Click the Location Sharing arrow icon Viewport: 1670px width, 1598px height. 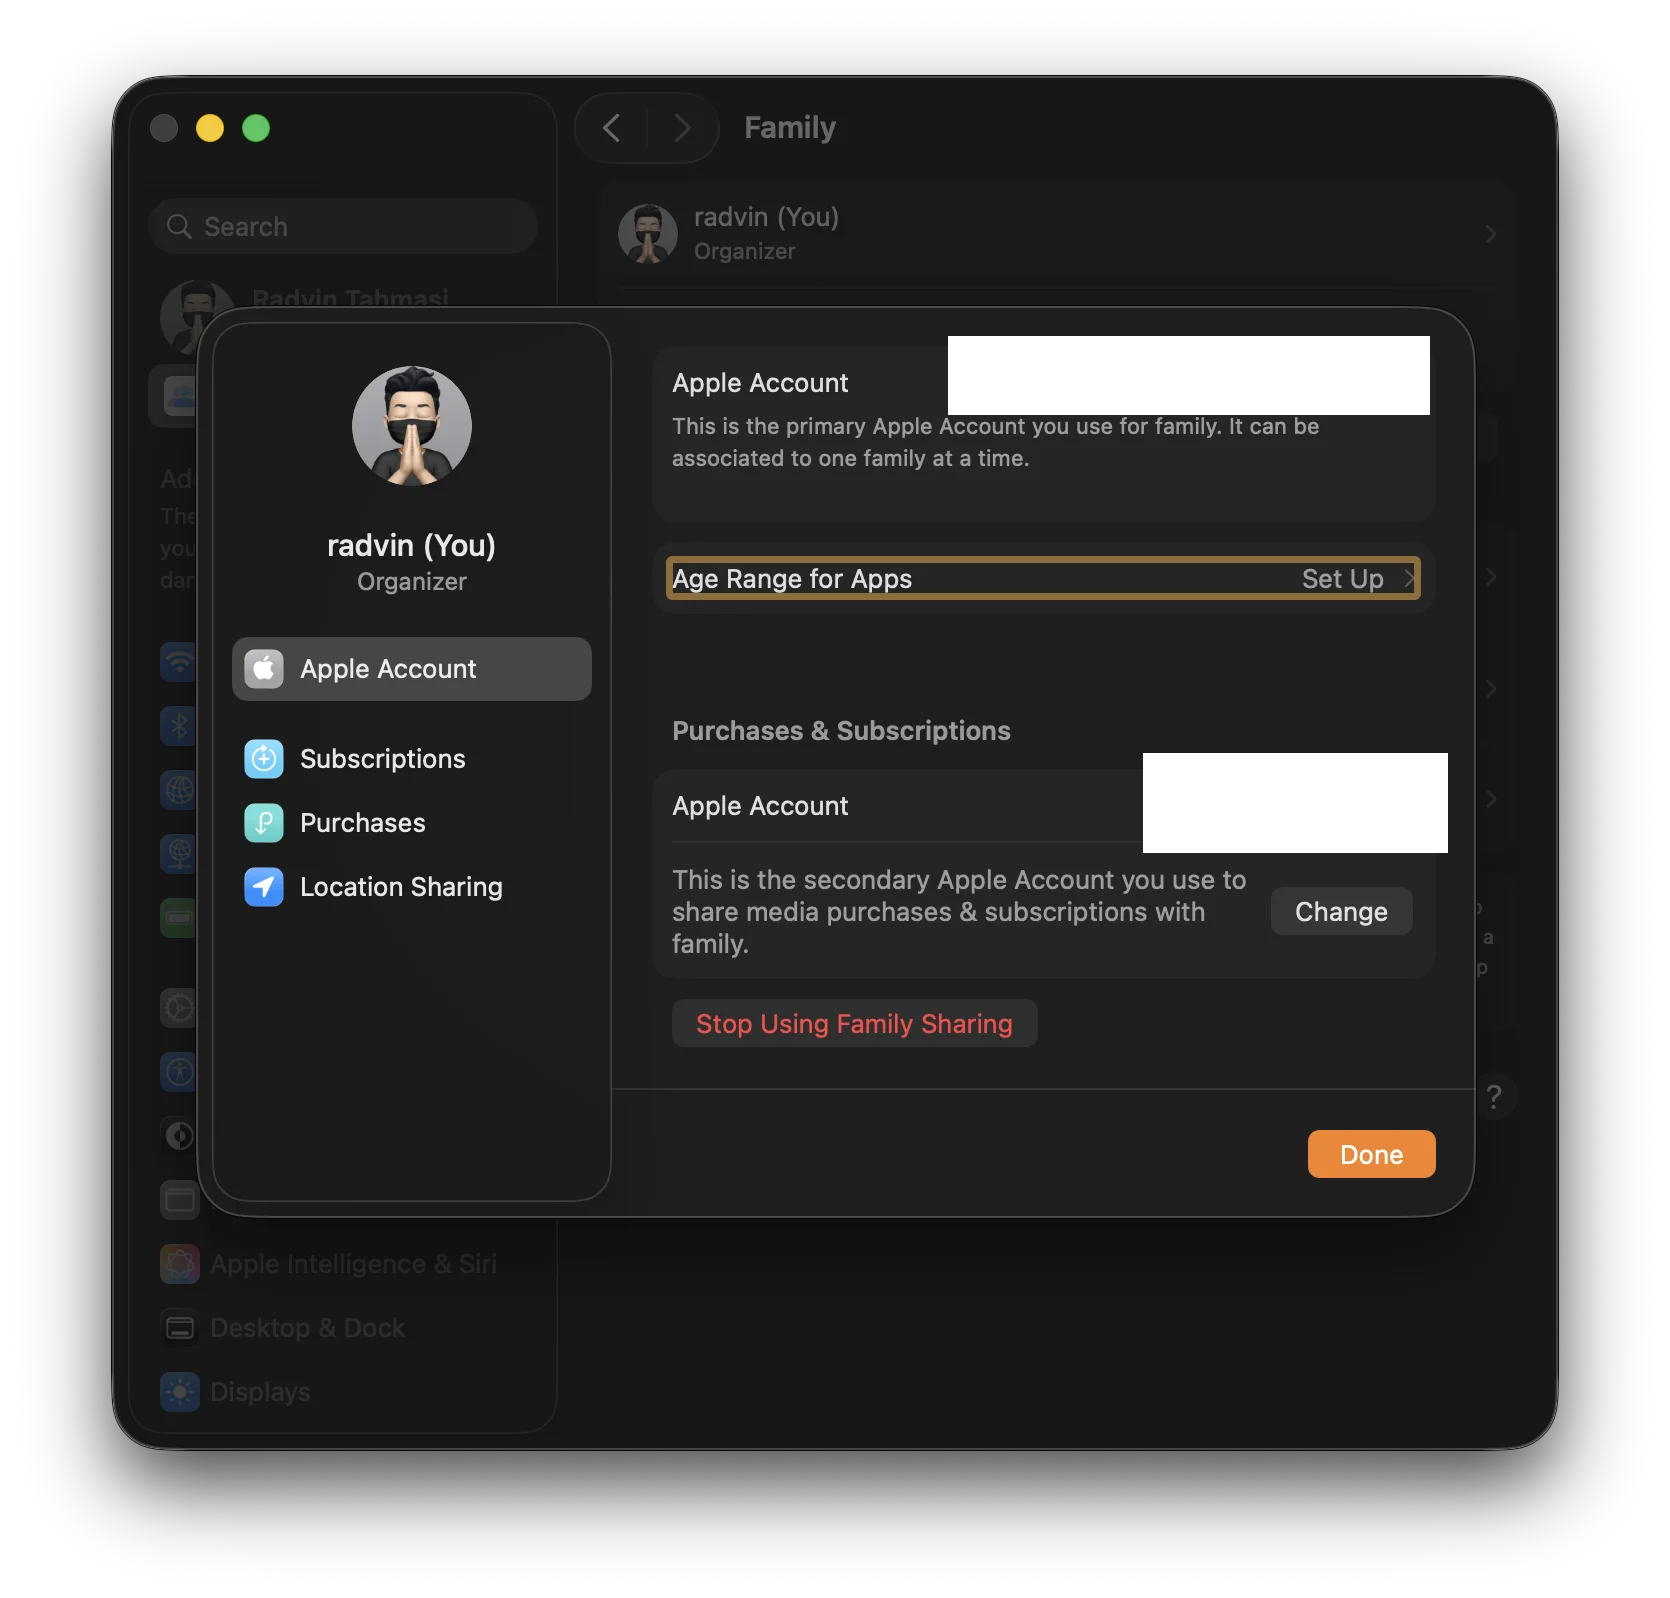point(264,887)
